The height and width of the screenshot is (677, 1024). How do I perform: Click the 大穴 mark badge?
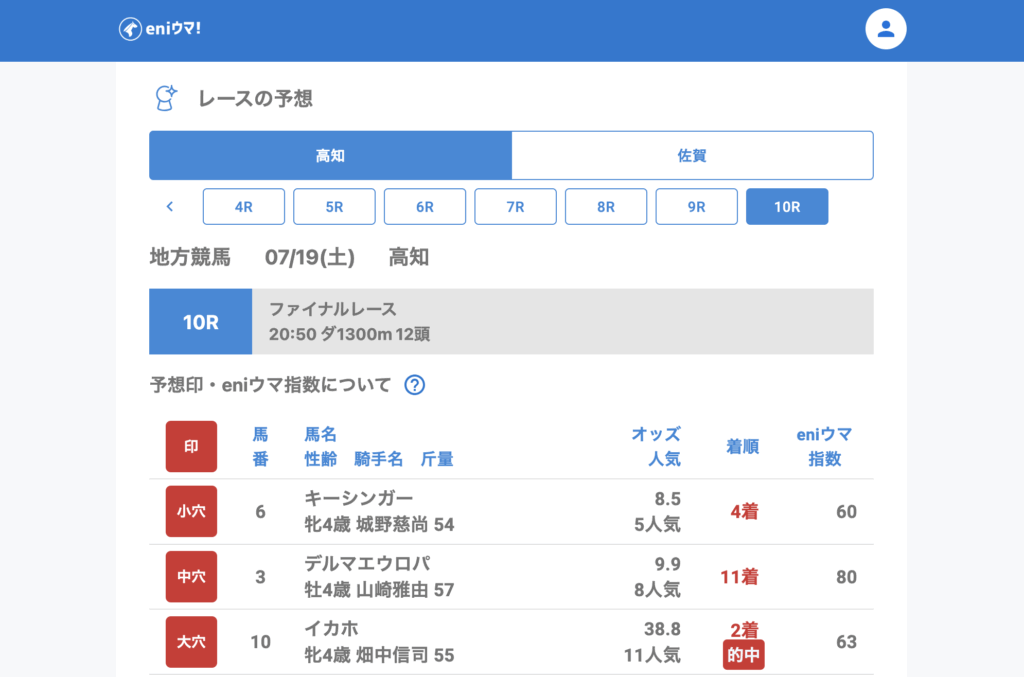(x=191, y=642)
